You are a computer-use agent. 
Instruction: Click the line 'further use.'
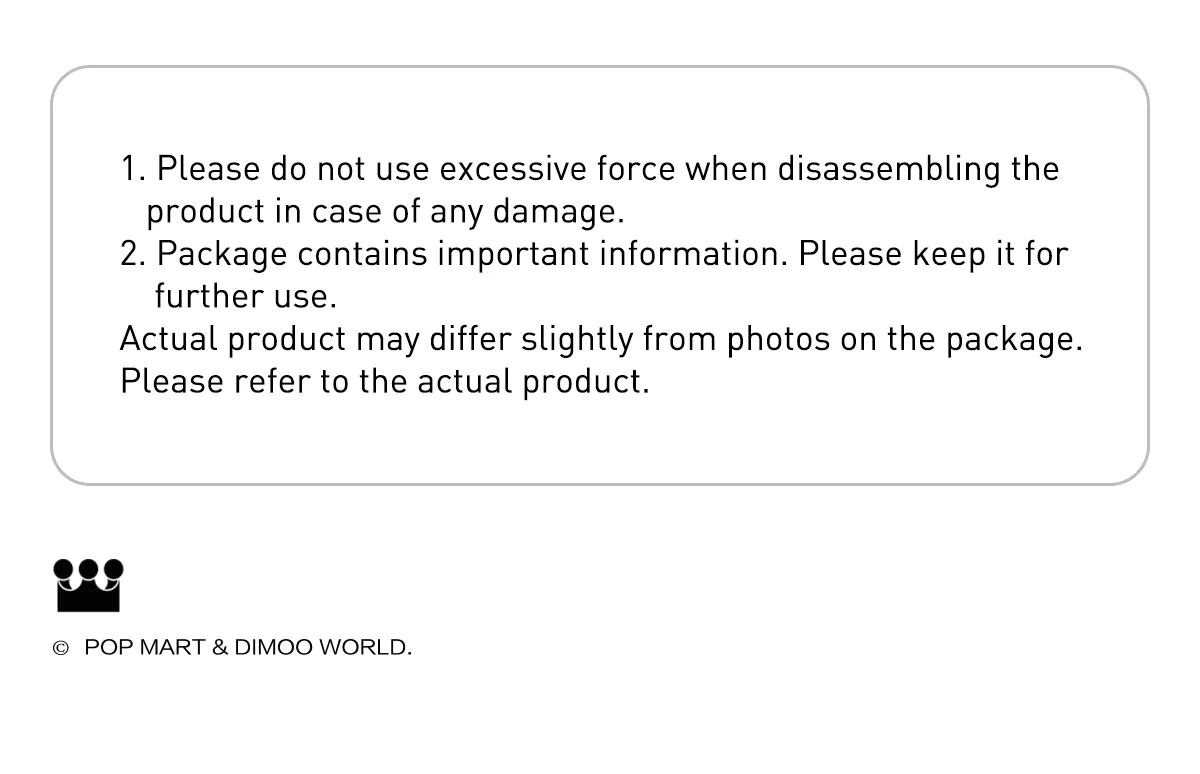246,297
